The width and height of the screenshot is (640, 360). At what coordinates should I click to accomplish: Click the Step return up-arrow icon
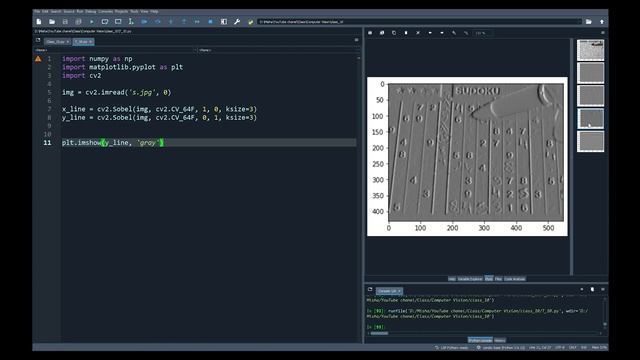point(184,22)
